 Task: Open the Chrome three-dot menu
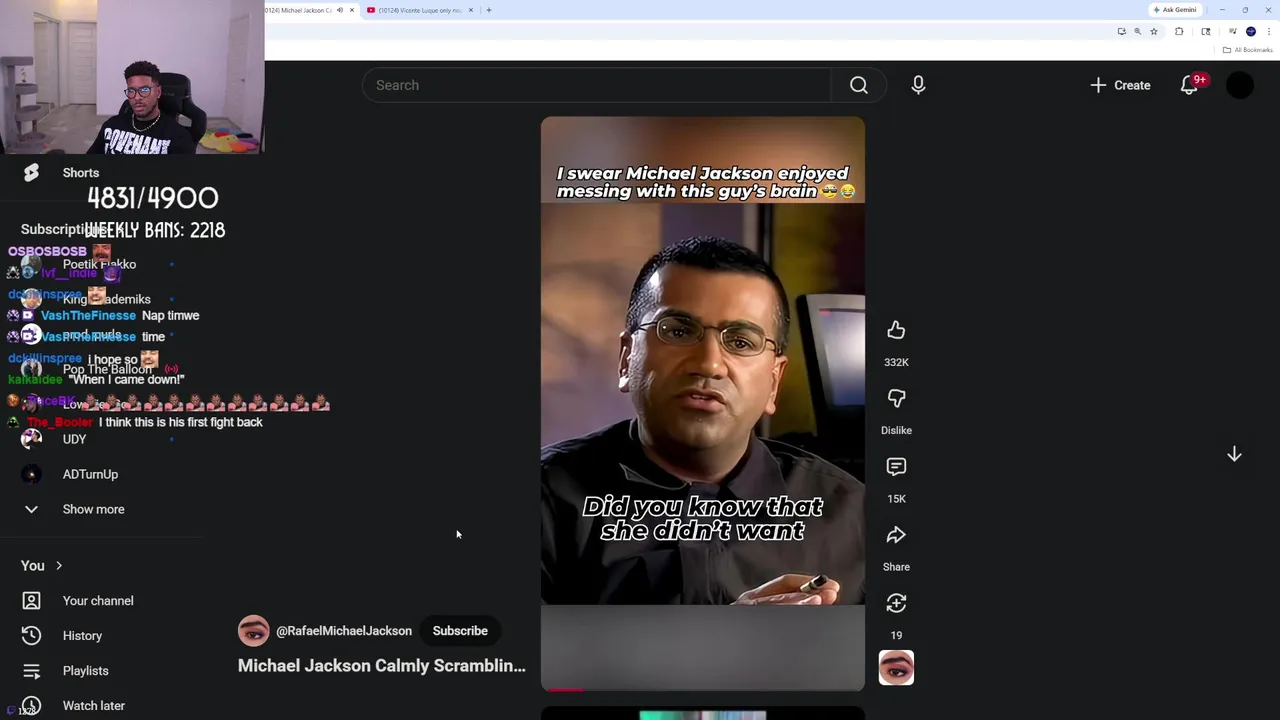(x=1269, y=31)
